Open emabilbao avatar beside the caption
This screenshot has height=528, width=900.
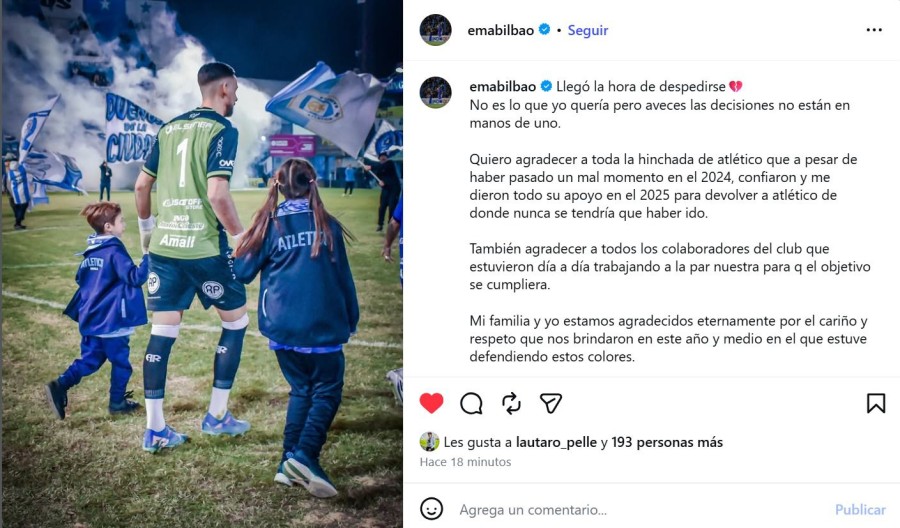pos(436,92)
